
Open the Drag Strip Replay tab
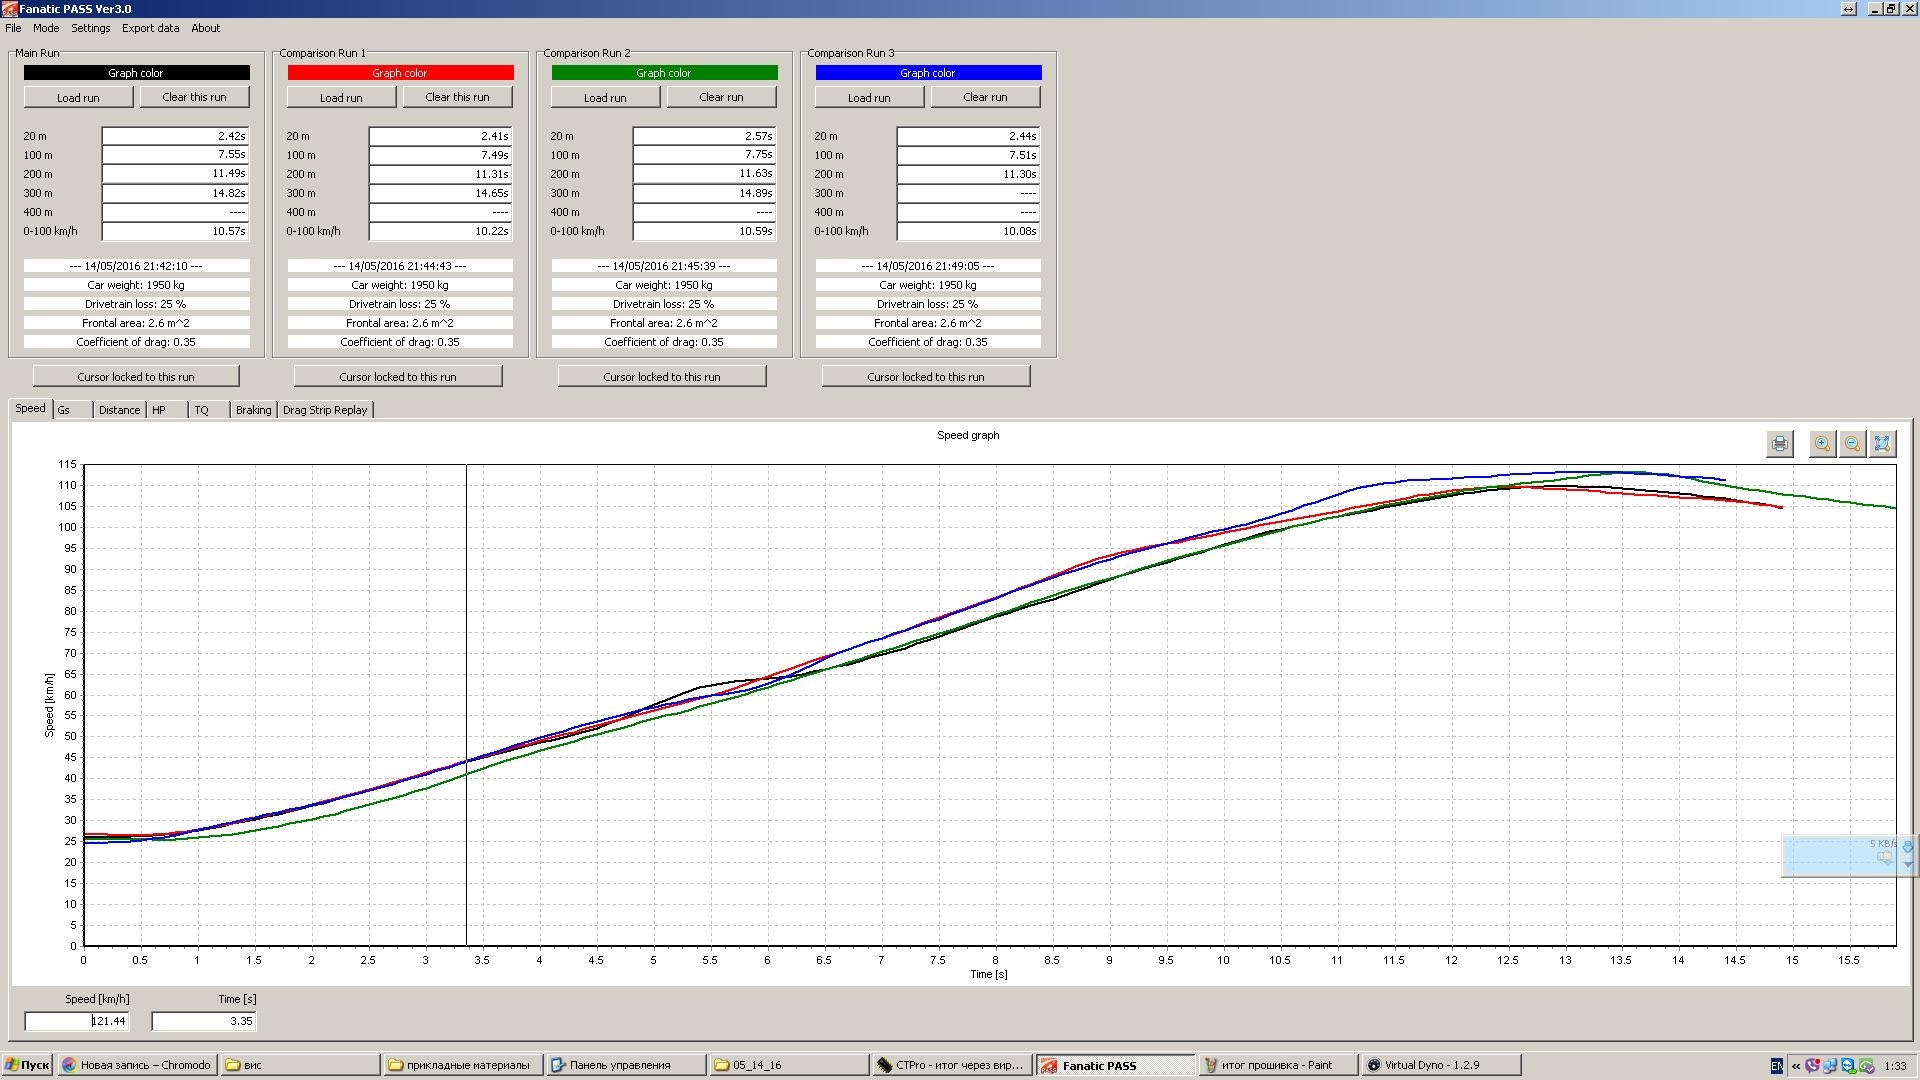point(325,410)
